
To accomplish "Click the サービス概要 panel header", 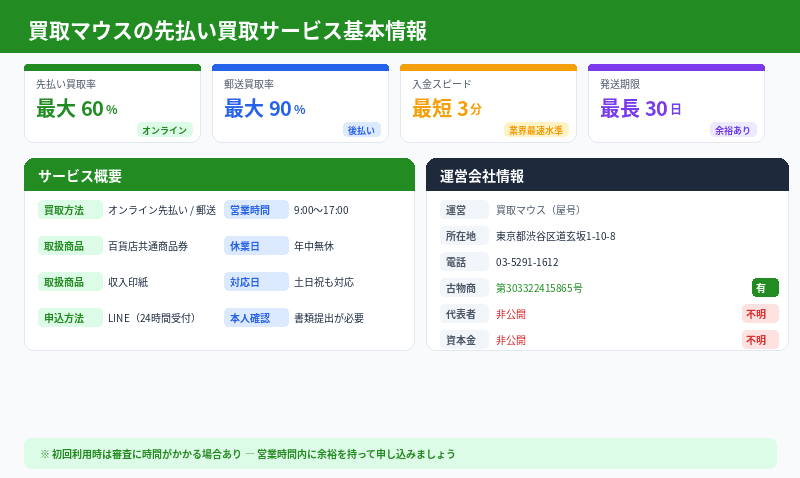I will 219,175.
